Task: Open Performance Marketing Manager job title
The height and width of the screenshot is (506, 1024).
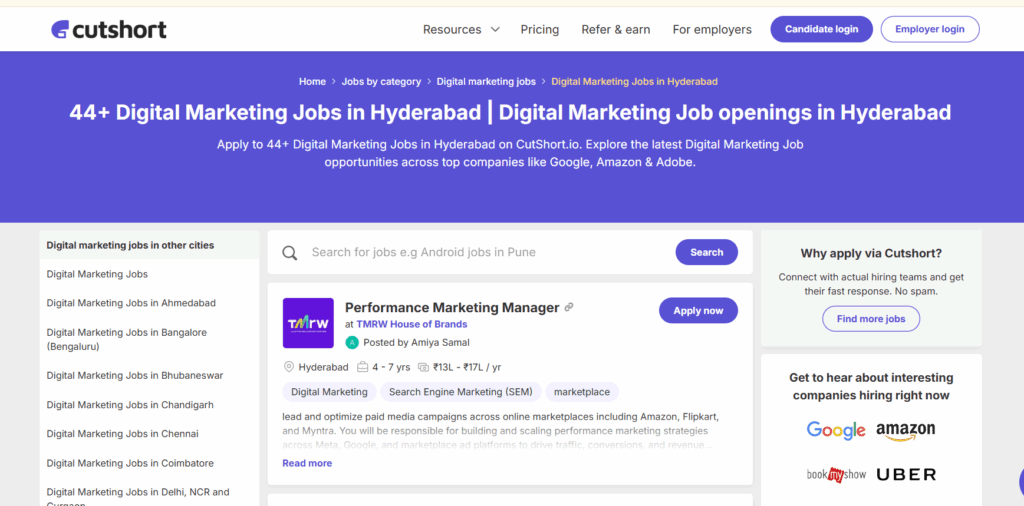Action: 452,308
